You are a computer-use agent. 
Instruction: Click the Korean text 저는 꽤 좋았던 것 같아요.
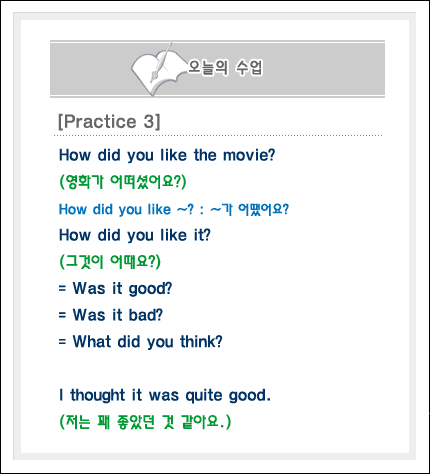coord(145,422)
